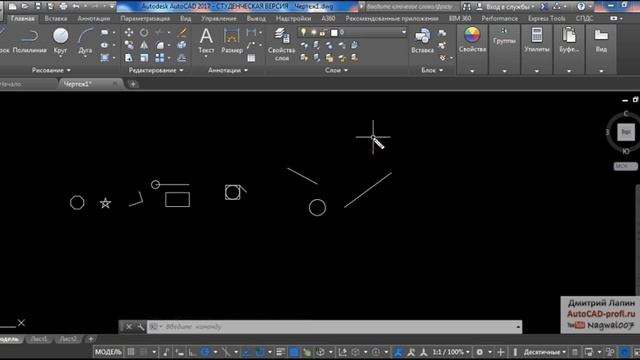Open the annotation scale 1:1 / 100% dropdown
640x360 pixels.
pos(451,352)
